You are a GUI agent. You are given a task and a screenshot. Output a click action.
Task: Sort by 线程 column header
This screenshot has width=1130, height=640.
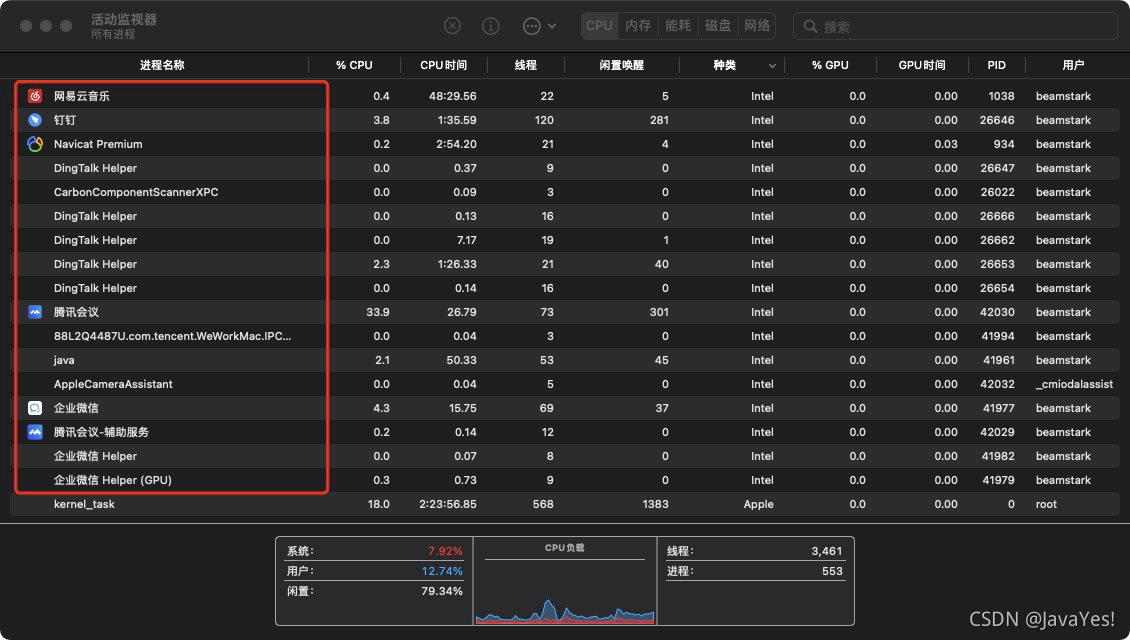pyautogui.click(x=525, y=65)
